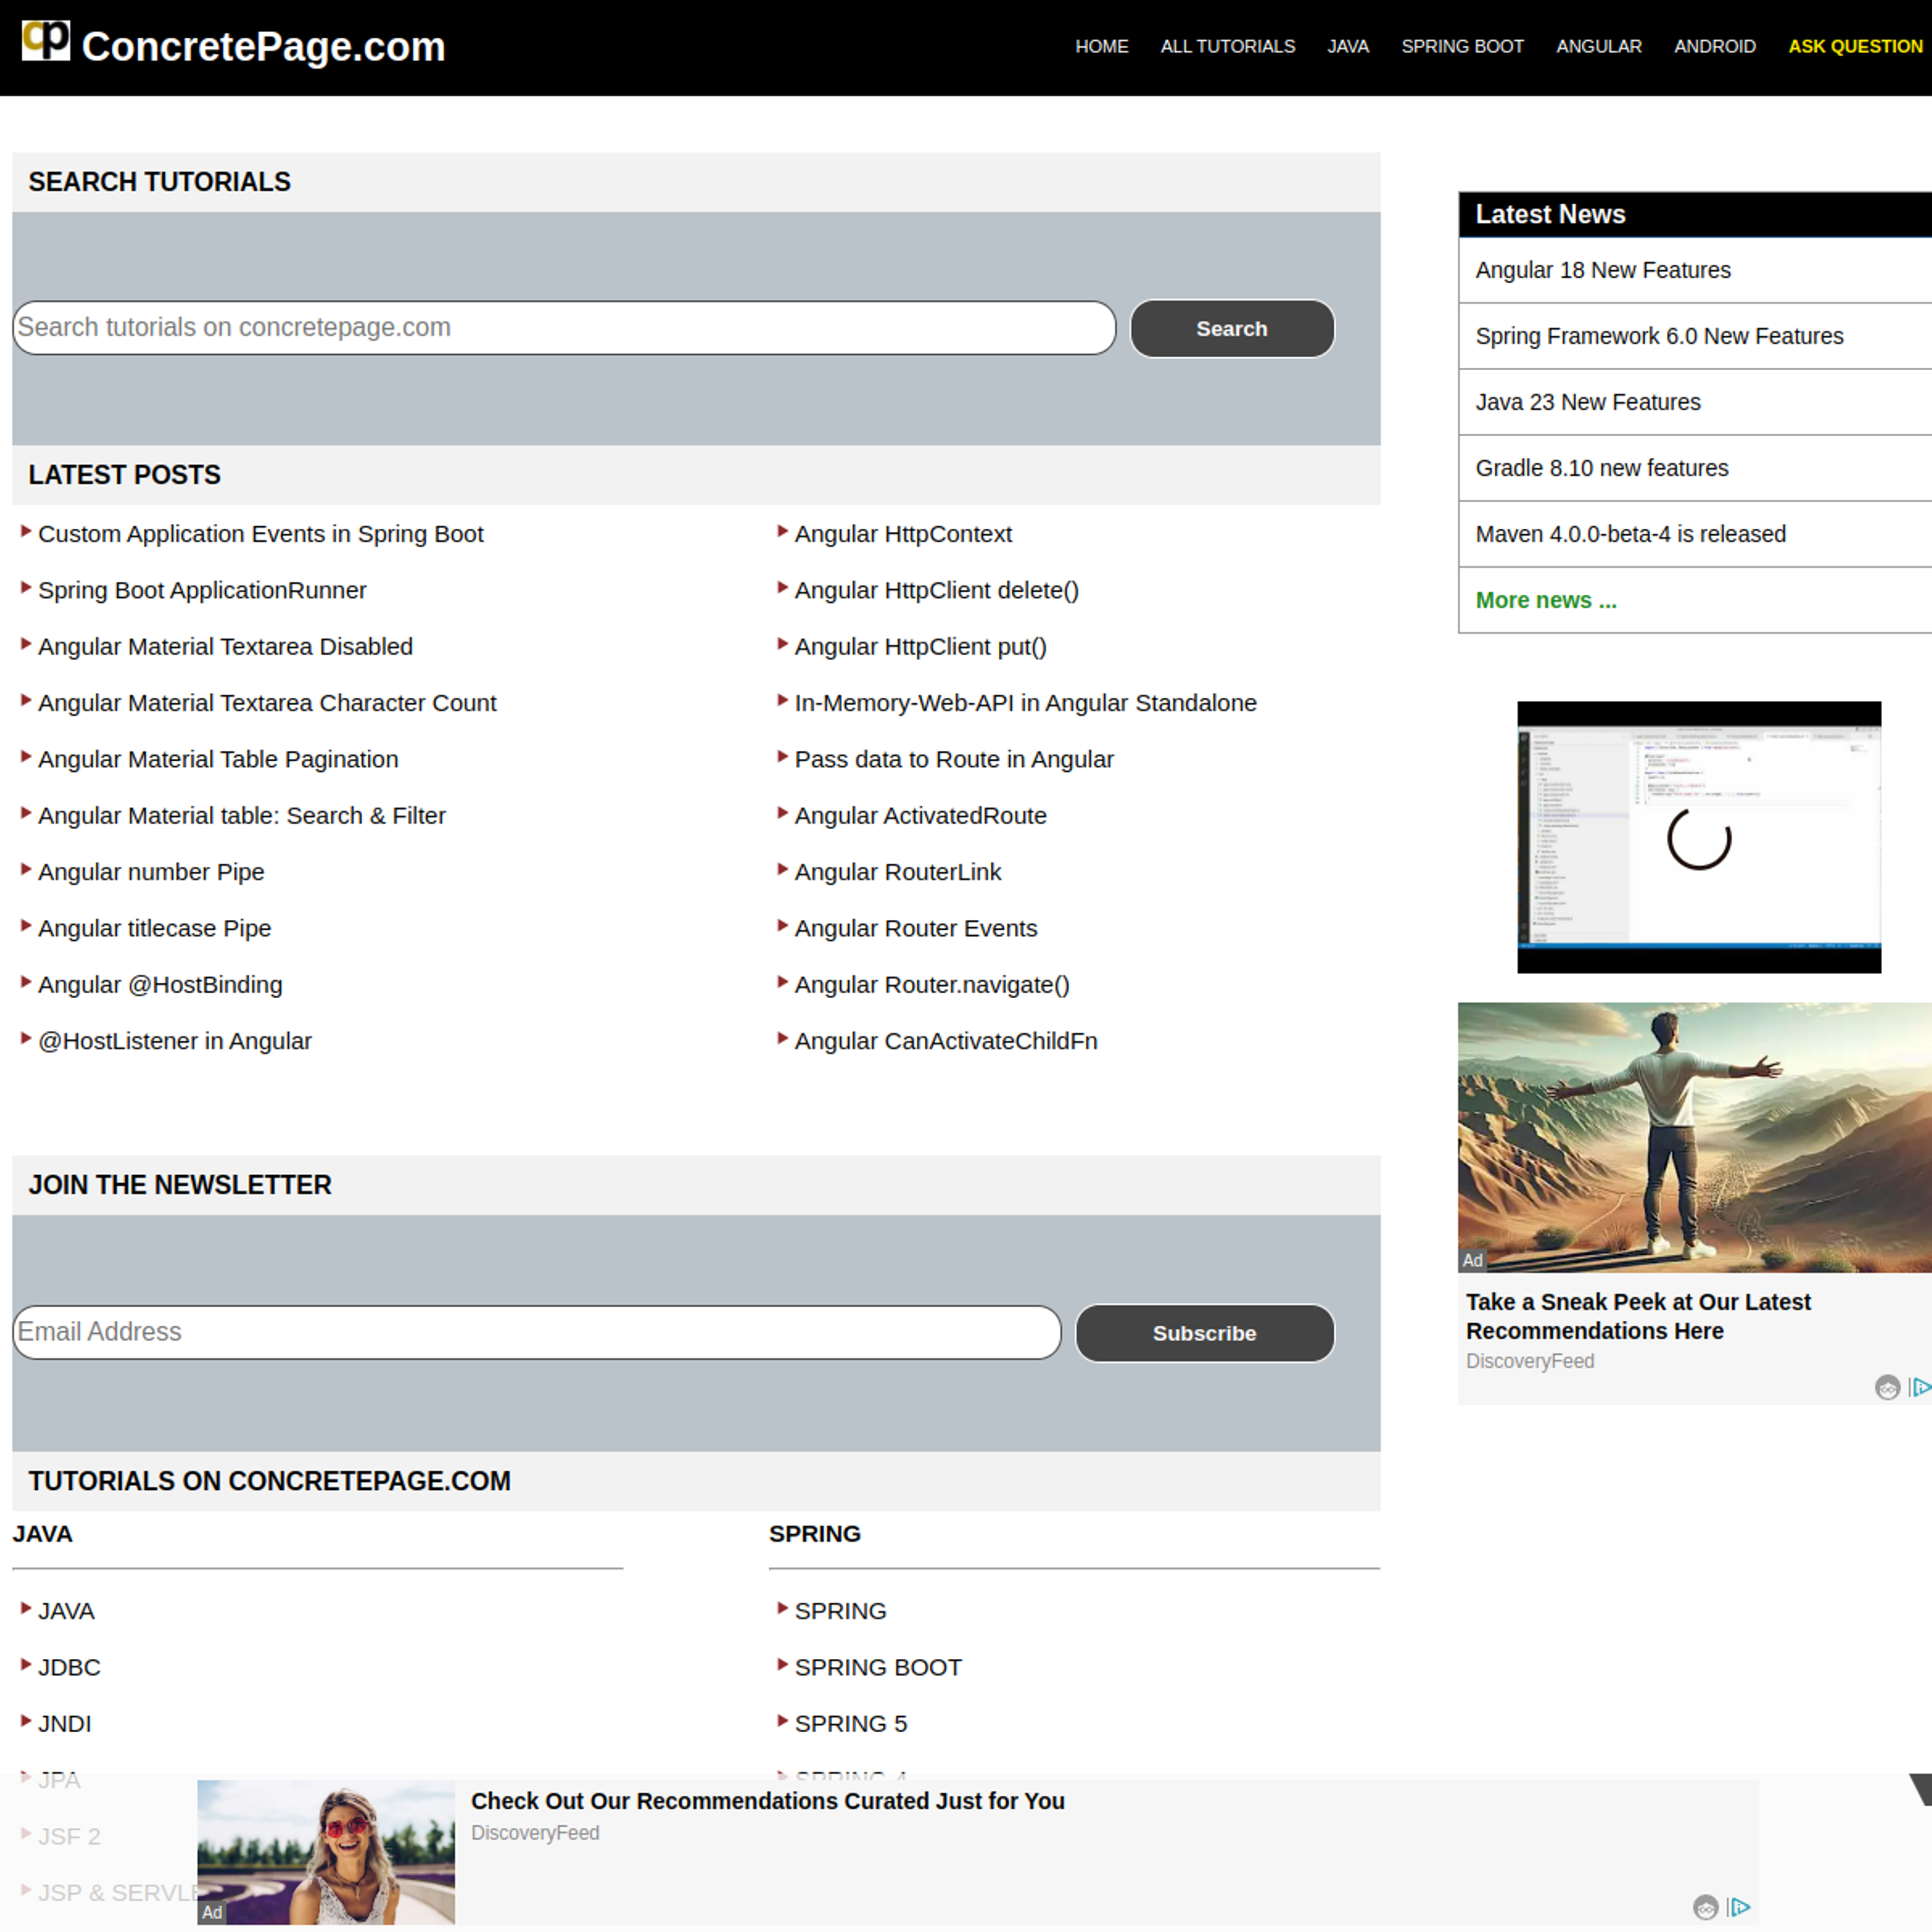Screen dimensions: 1932x1932
Task: Open the SPRING BOOT tutorials category link
Action: [878, 1667]
